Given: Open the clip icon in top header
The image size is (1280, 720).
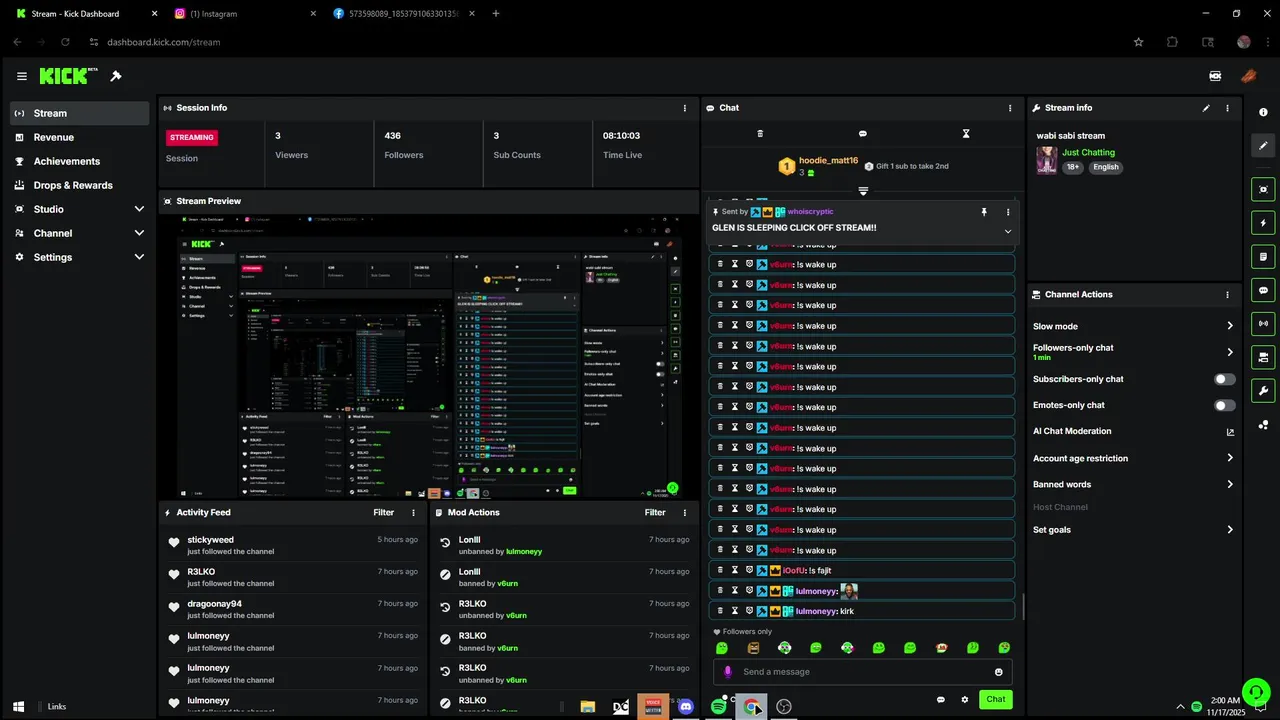Looking at the screenshot, I should (x=1215, y=76).
